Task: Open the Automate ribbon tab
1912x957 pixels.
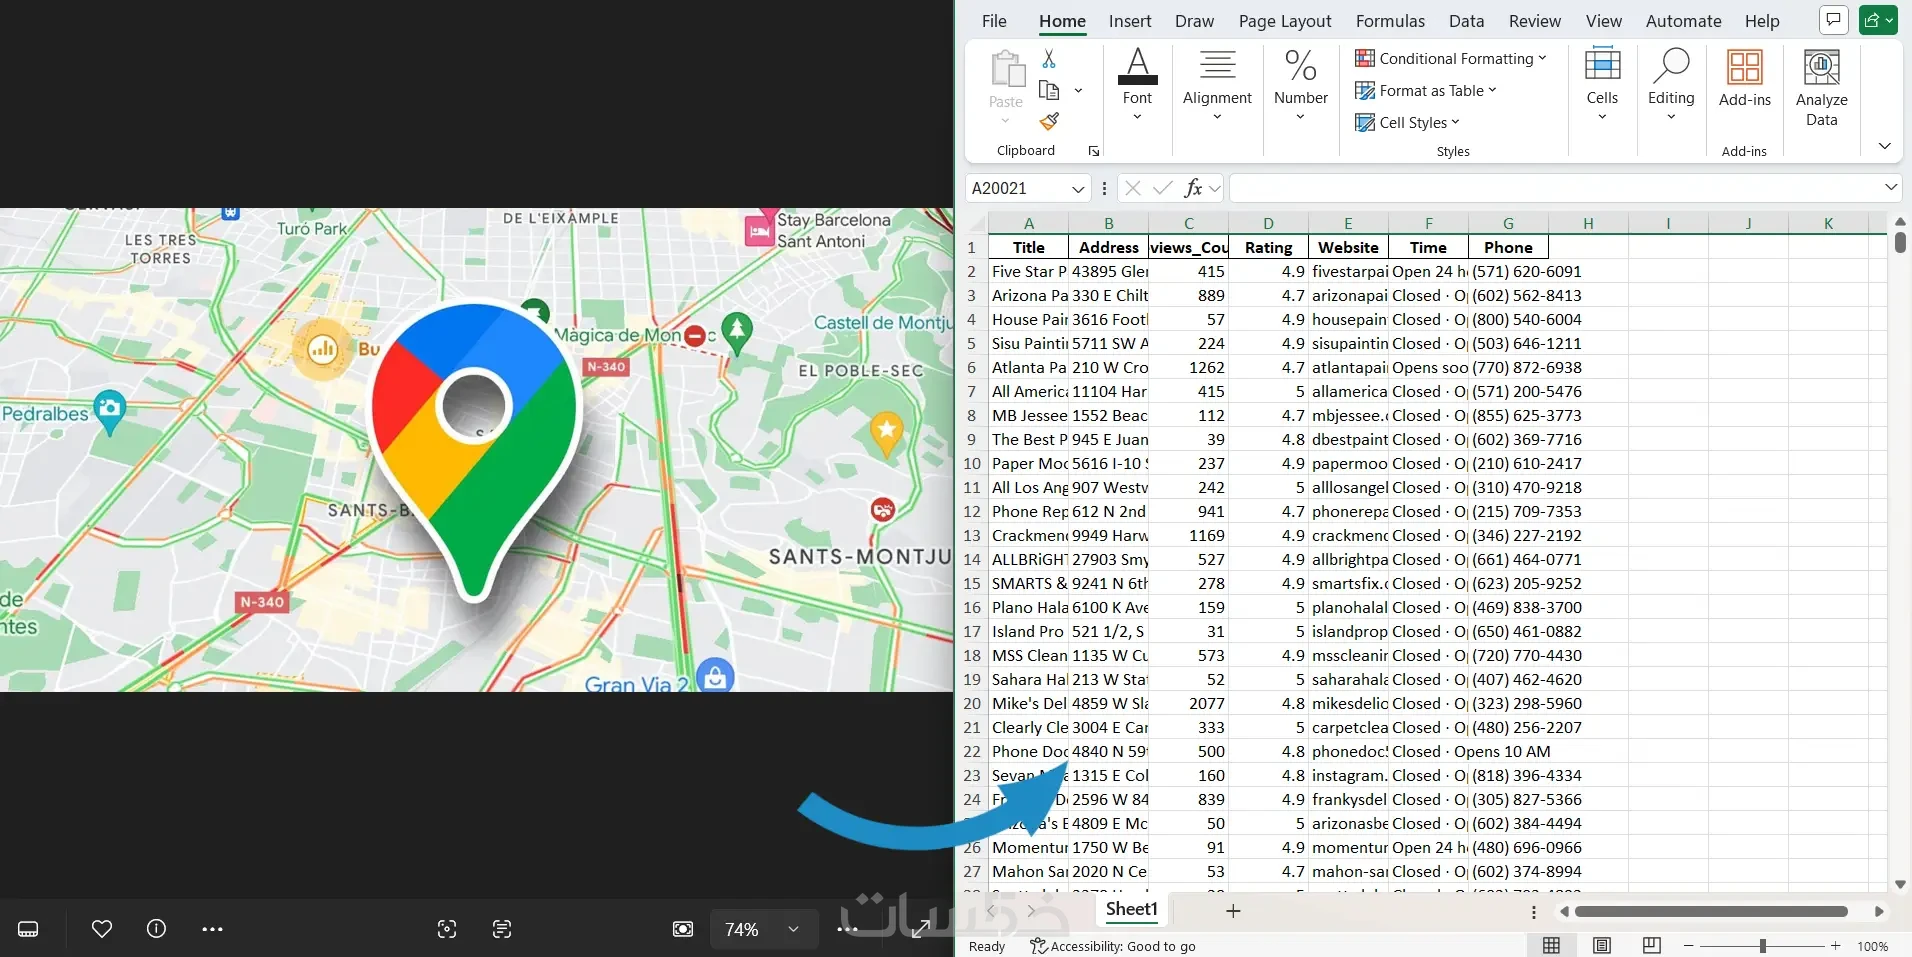Action: coord(1683,21)
